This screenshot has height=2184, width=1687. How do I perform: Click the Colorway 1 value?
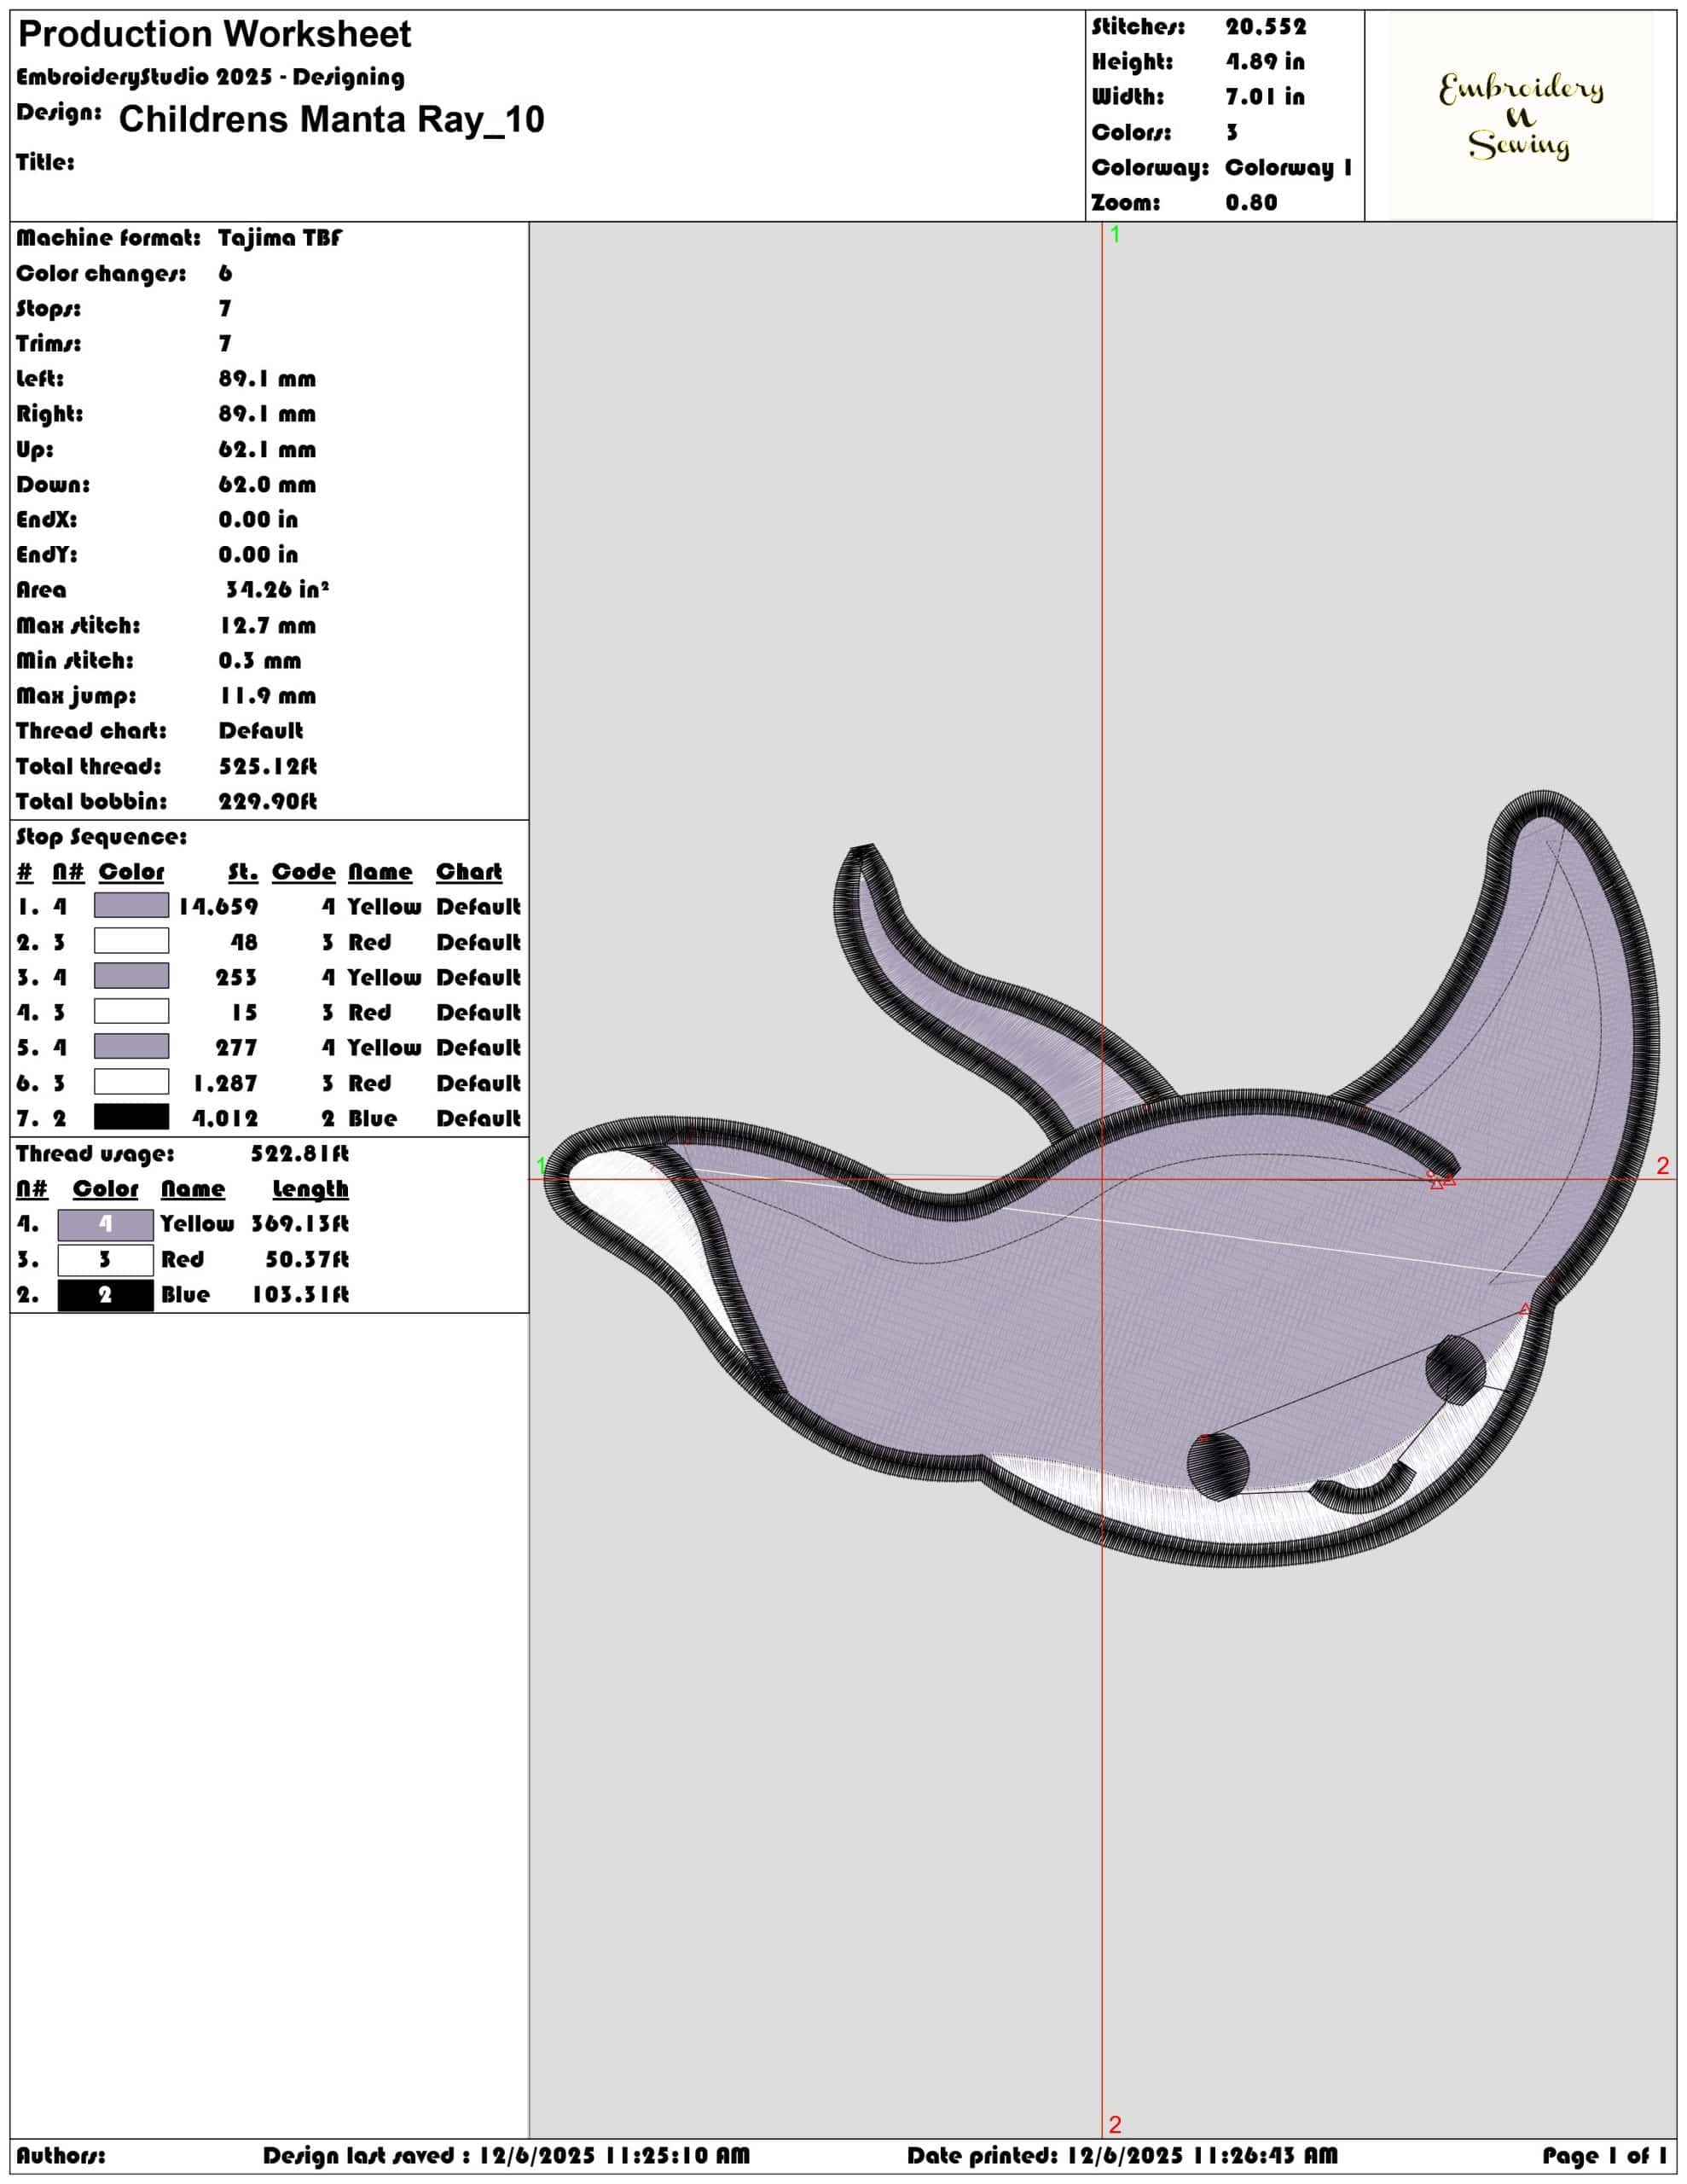pos(1288,167)
